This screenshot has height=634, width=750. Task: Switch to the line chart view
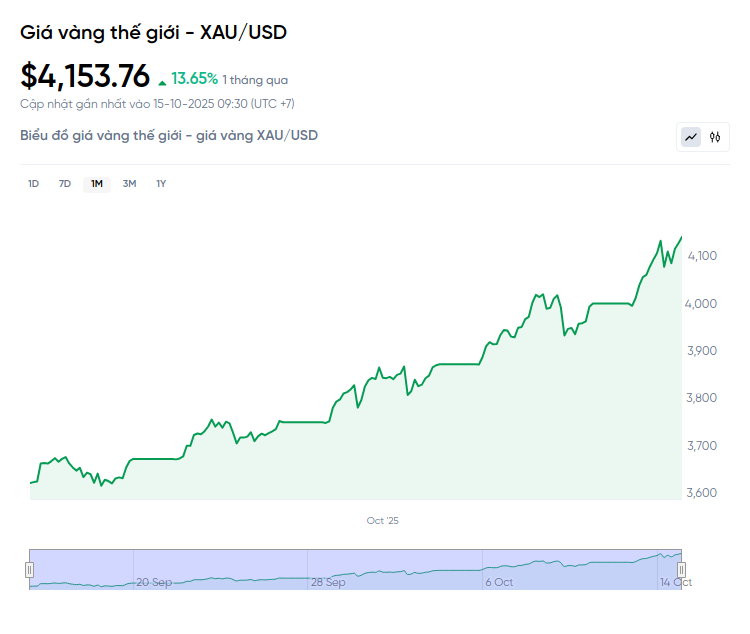pos(691,137)
